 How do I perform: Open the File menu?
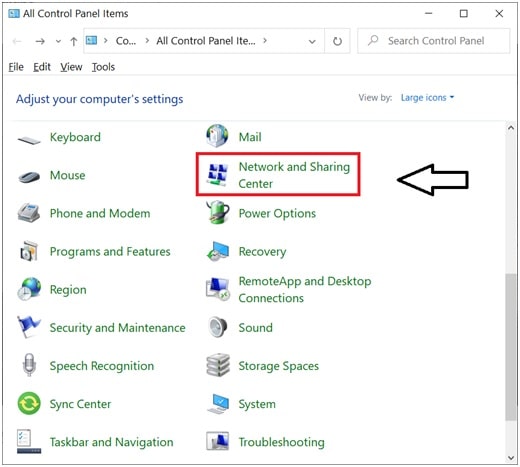click(16, 67)
